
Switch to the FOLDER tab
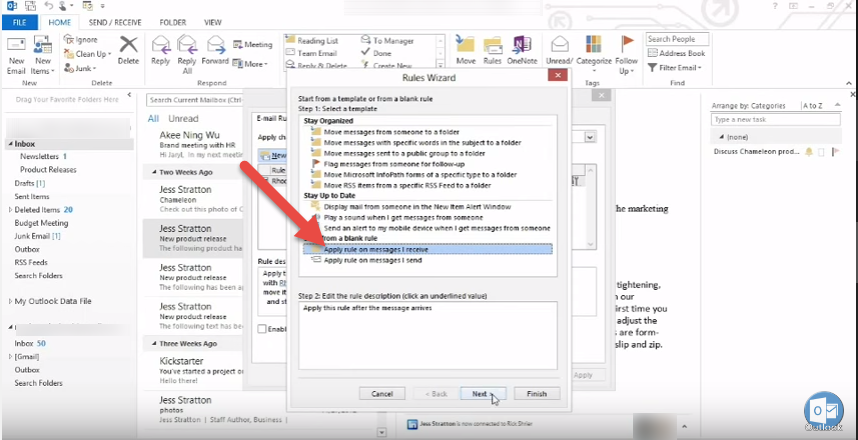173,22
